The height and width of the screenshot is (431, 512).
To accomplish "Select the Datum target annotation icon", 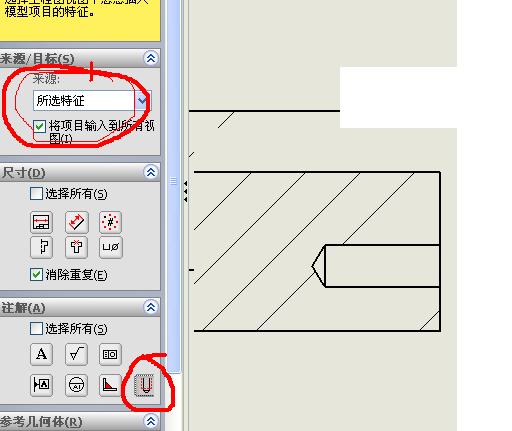I will click(x=77, y=385).
